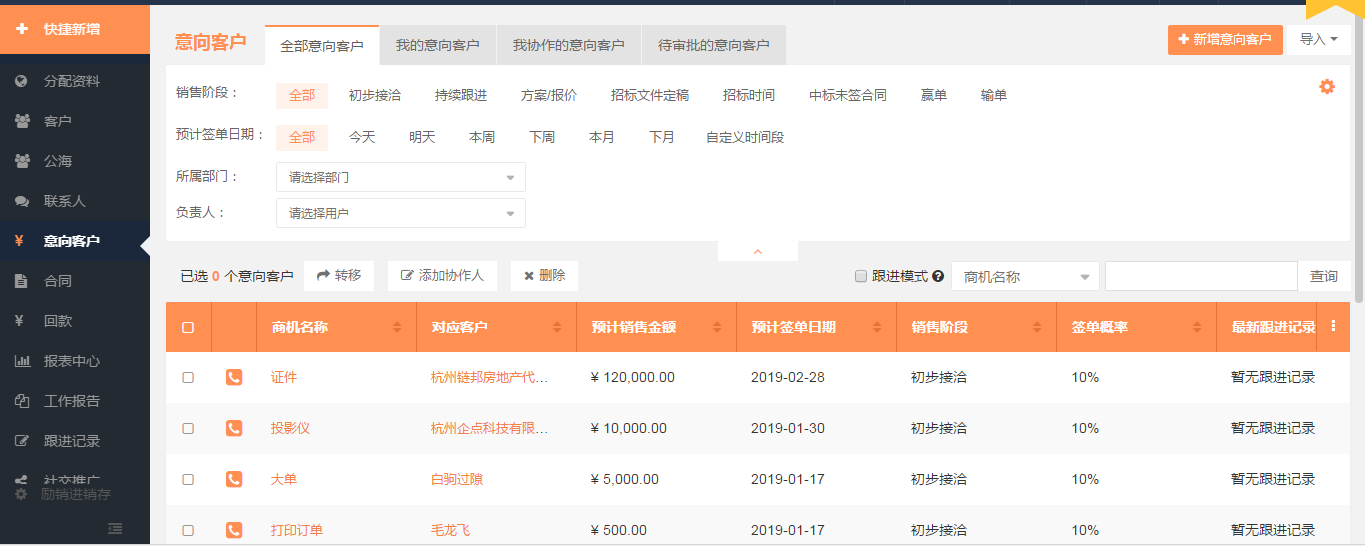The image size is (1365, 546).
Task: Tick the checkbox for 证件 row
Action: point(188,377)
